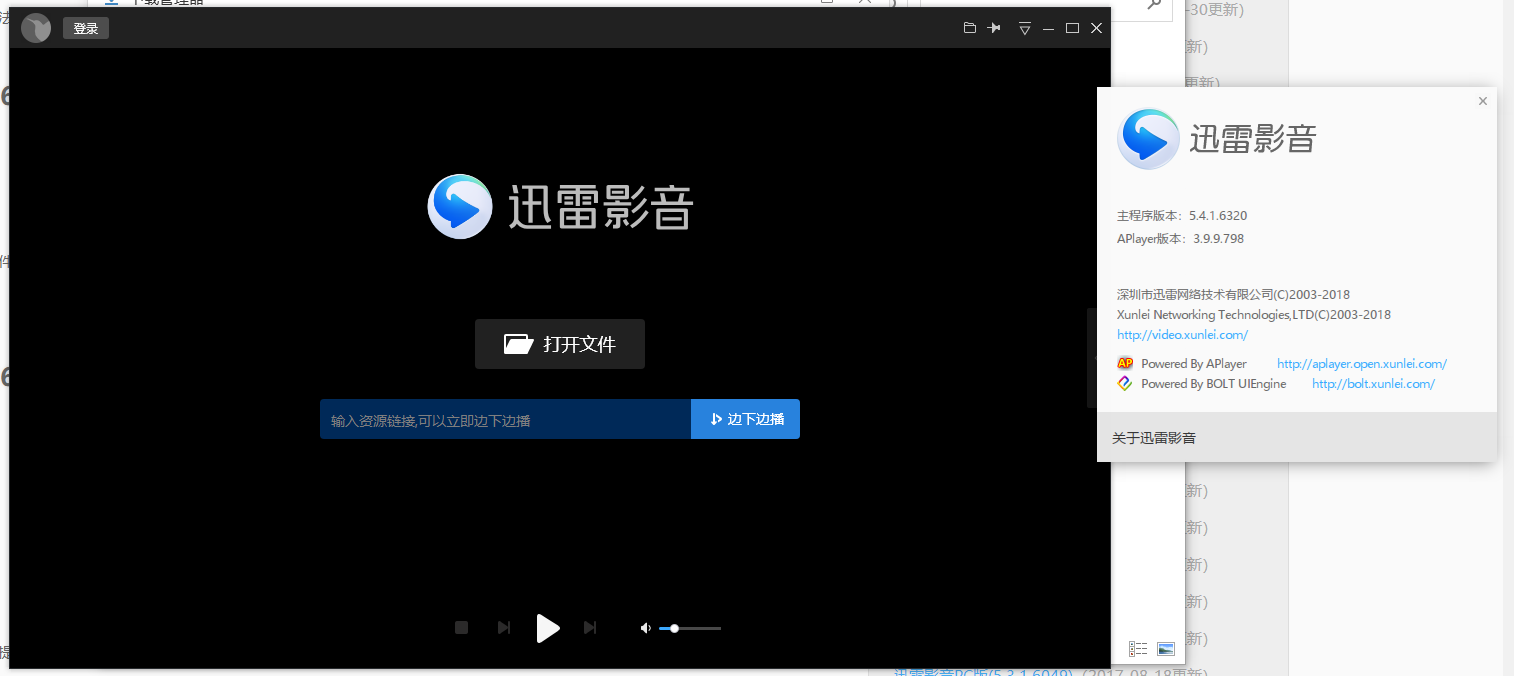Mute audio via the speaker icon
This screenshot has height=676, width=1514.
click(645, 627)
